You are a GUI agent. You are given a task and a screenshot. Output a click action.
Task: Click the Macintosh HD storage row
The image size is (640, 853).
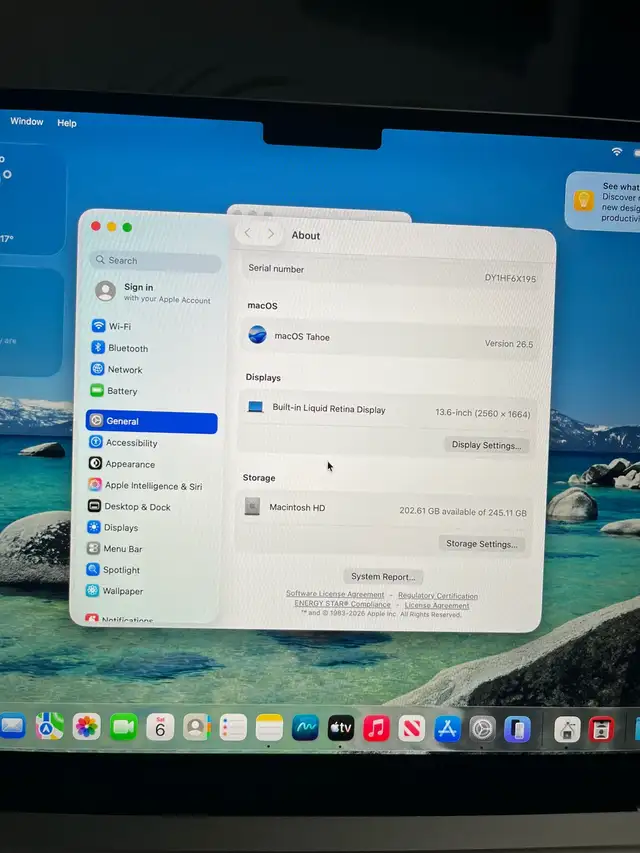[384, 510]
